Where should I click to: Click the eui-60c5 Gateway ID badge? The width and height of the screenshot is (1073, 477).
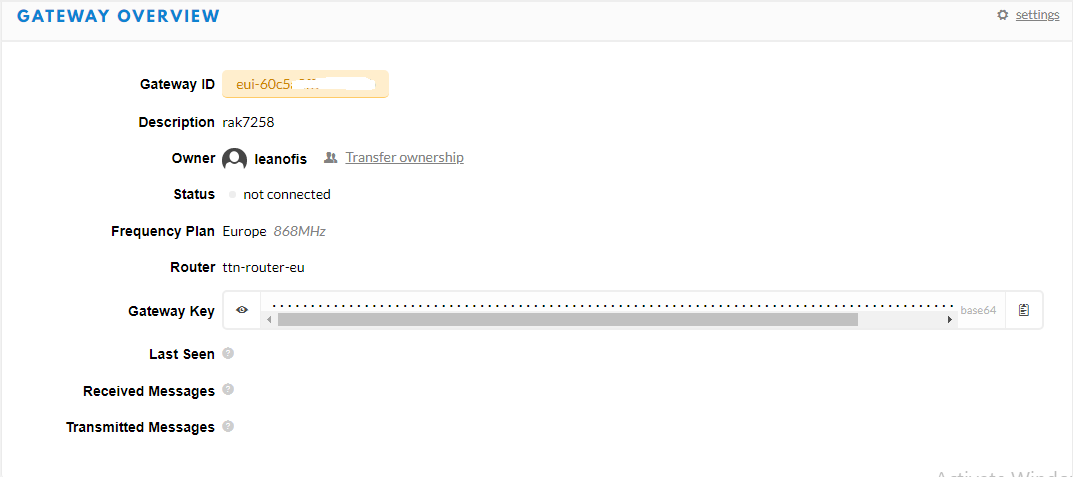coord(305,84)
